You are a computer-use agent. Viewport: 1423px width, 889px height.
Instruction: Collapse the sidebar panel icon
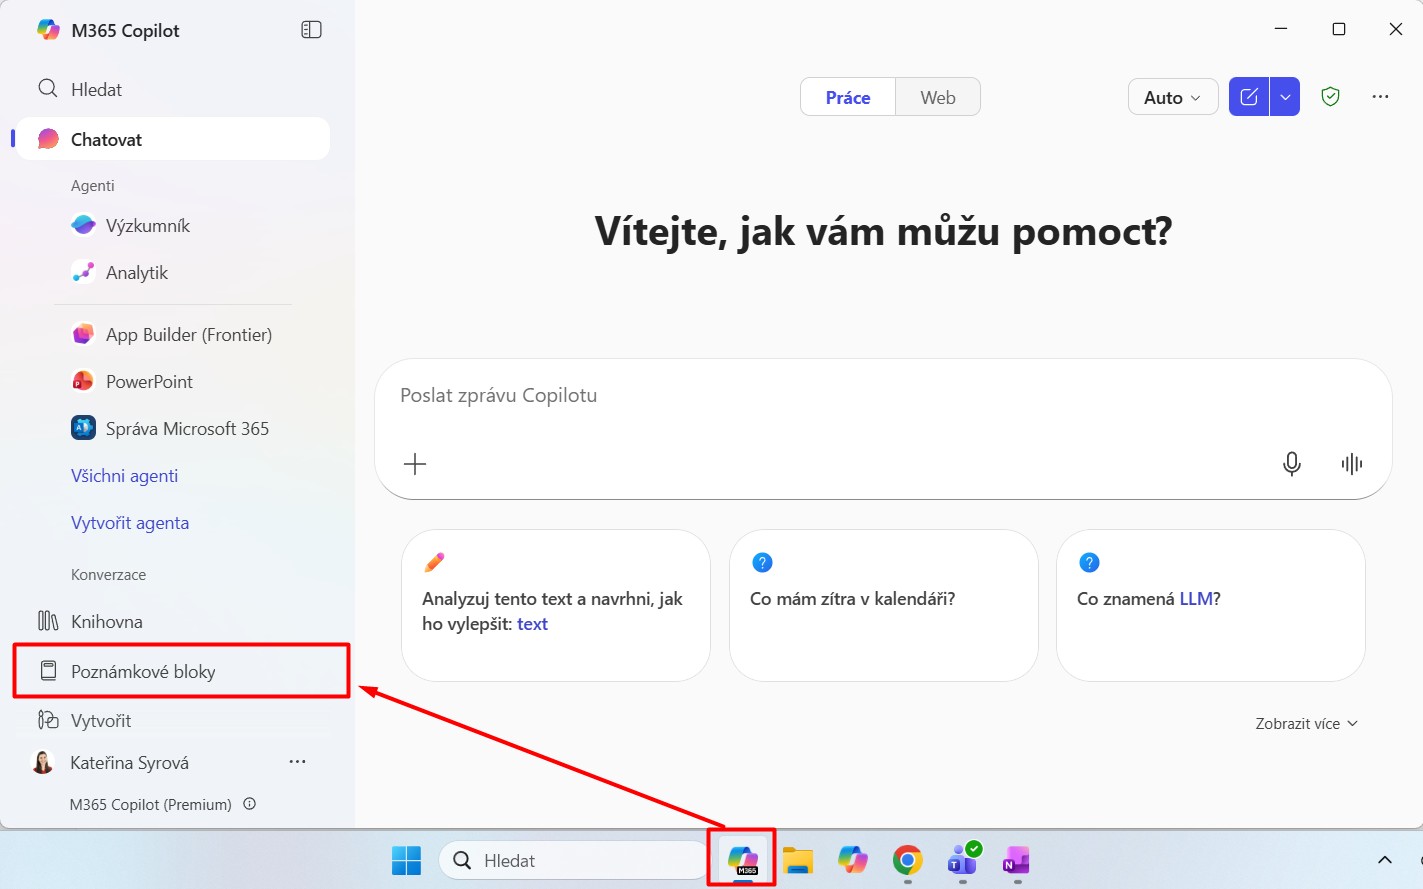311,30
